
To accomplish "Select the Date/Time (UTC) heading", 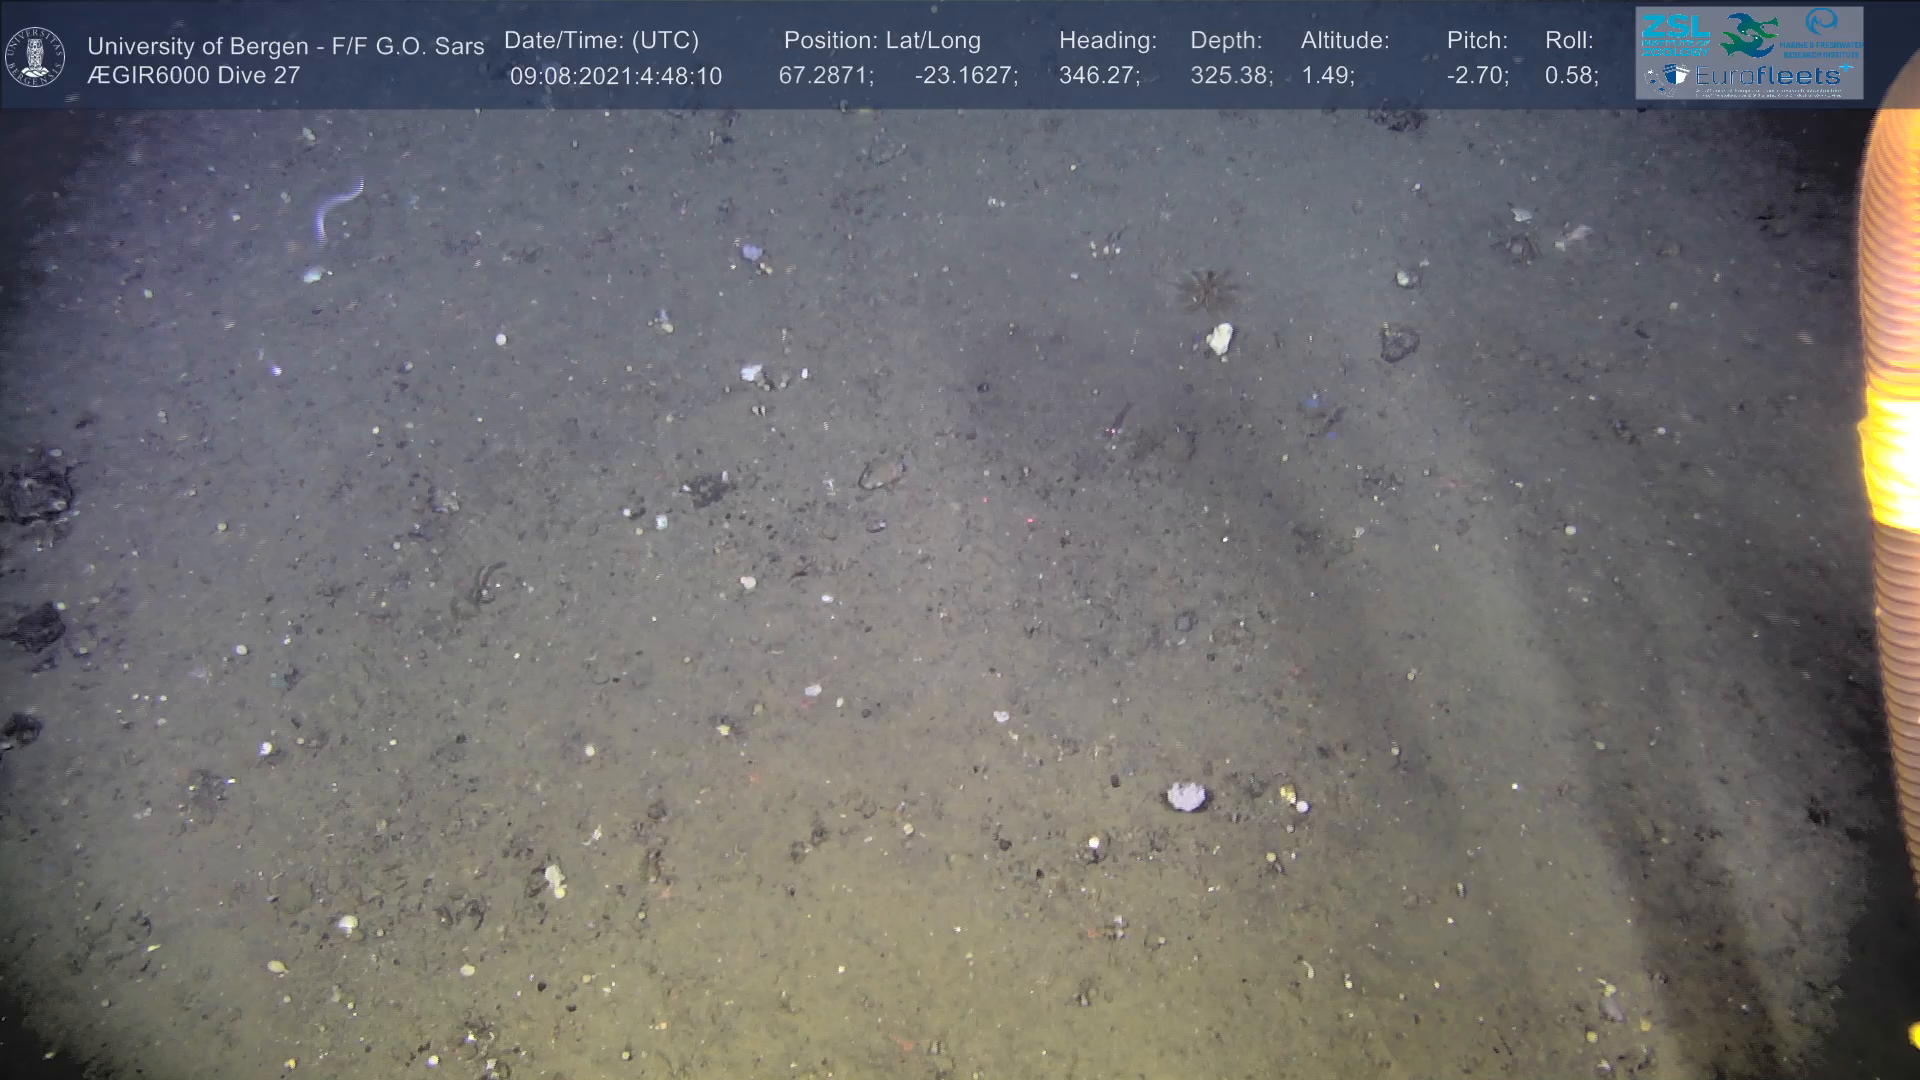I will click(x=601, y=41).
